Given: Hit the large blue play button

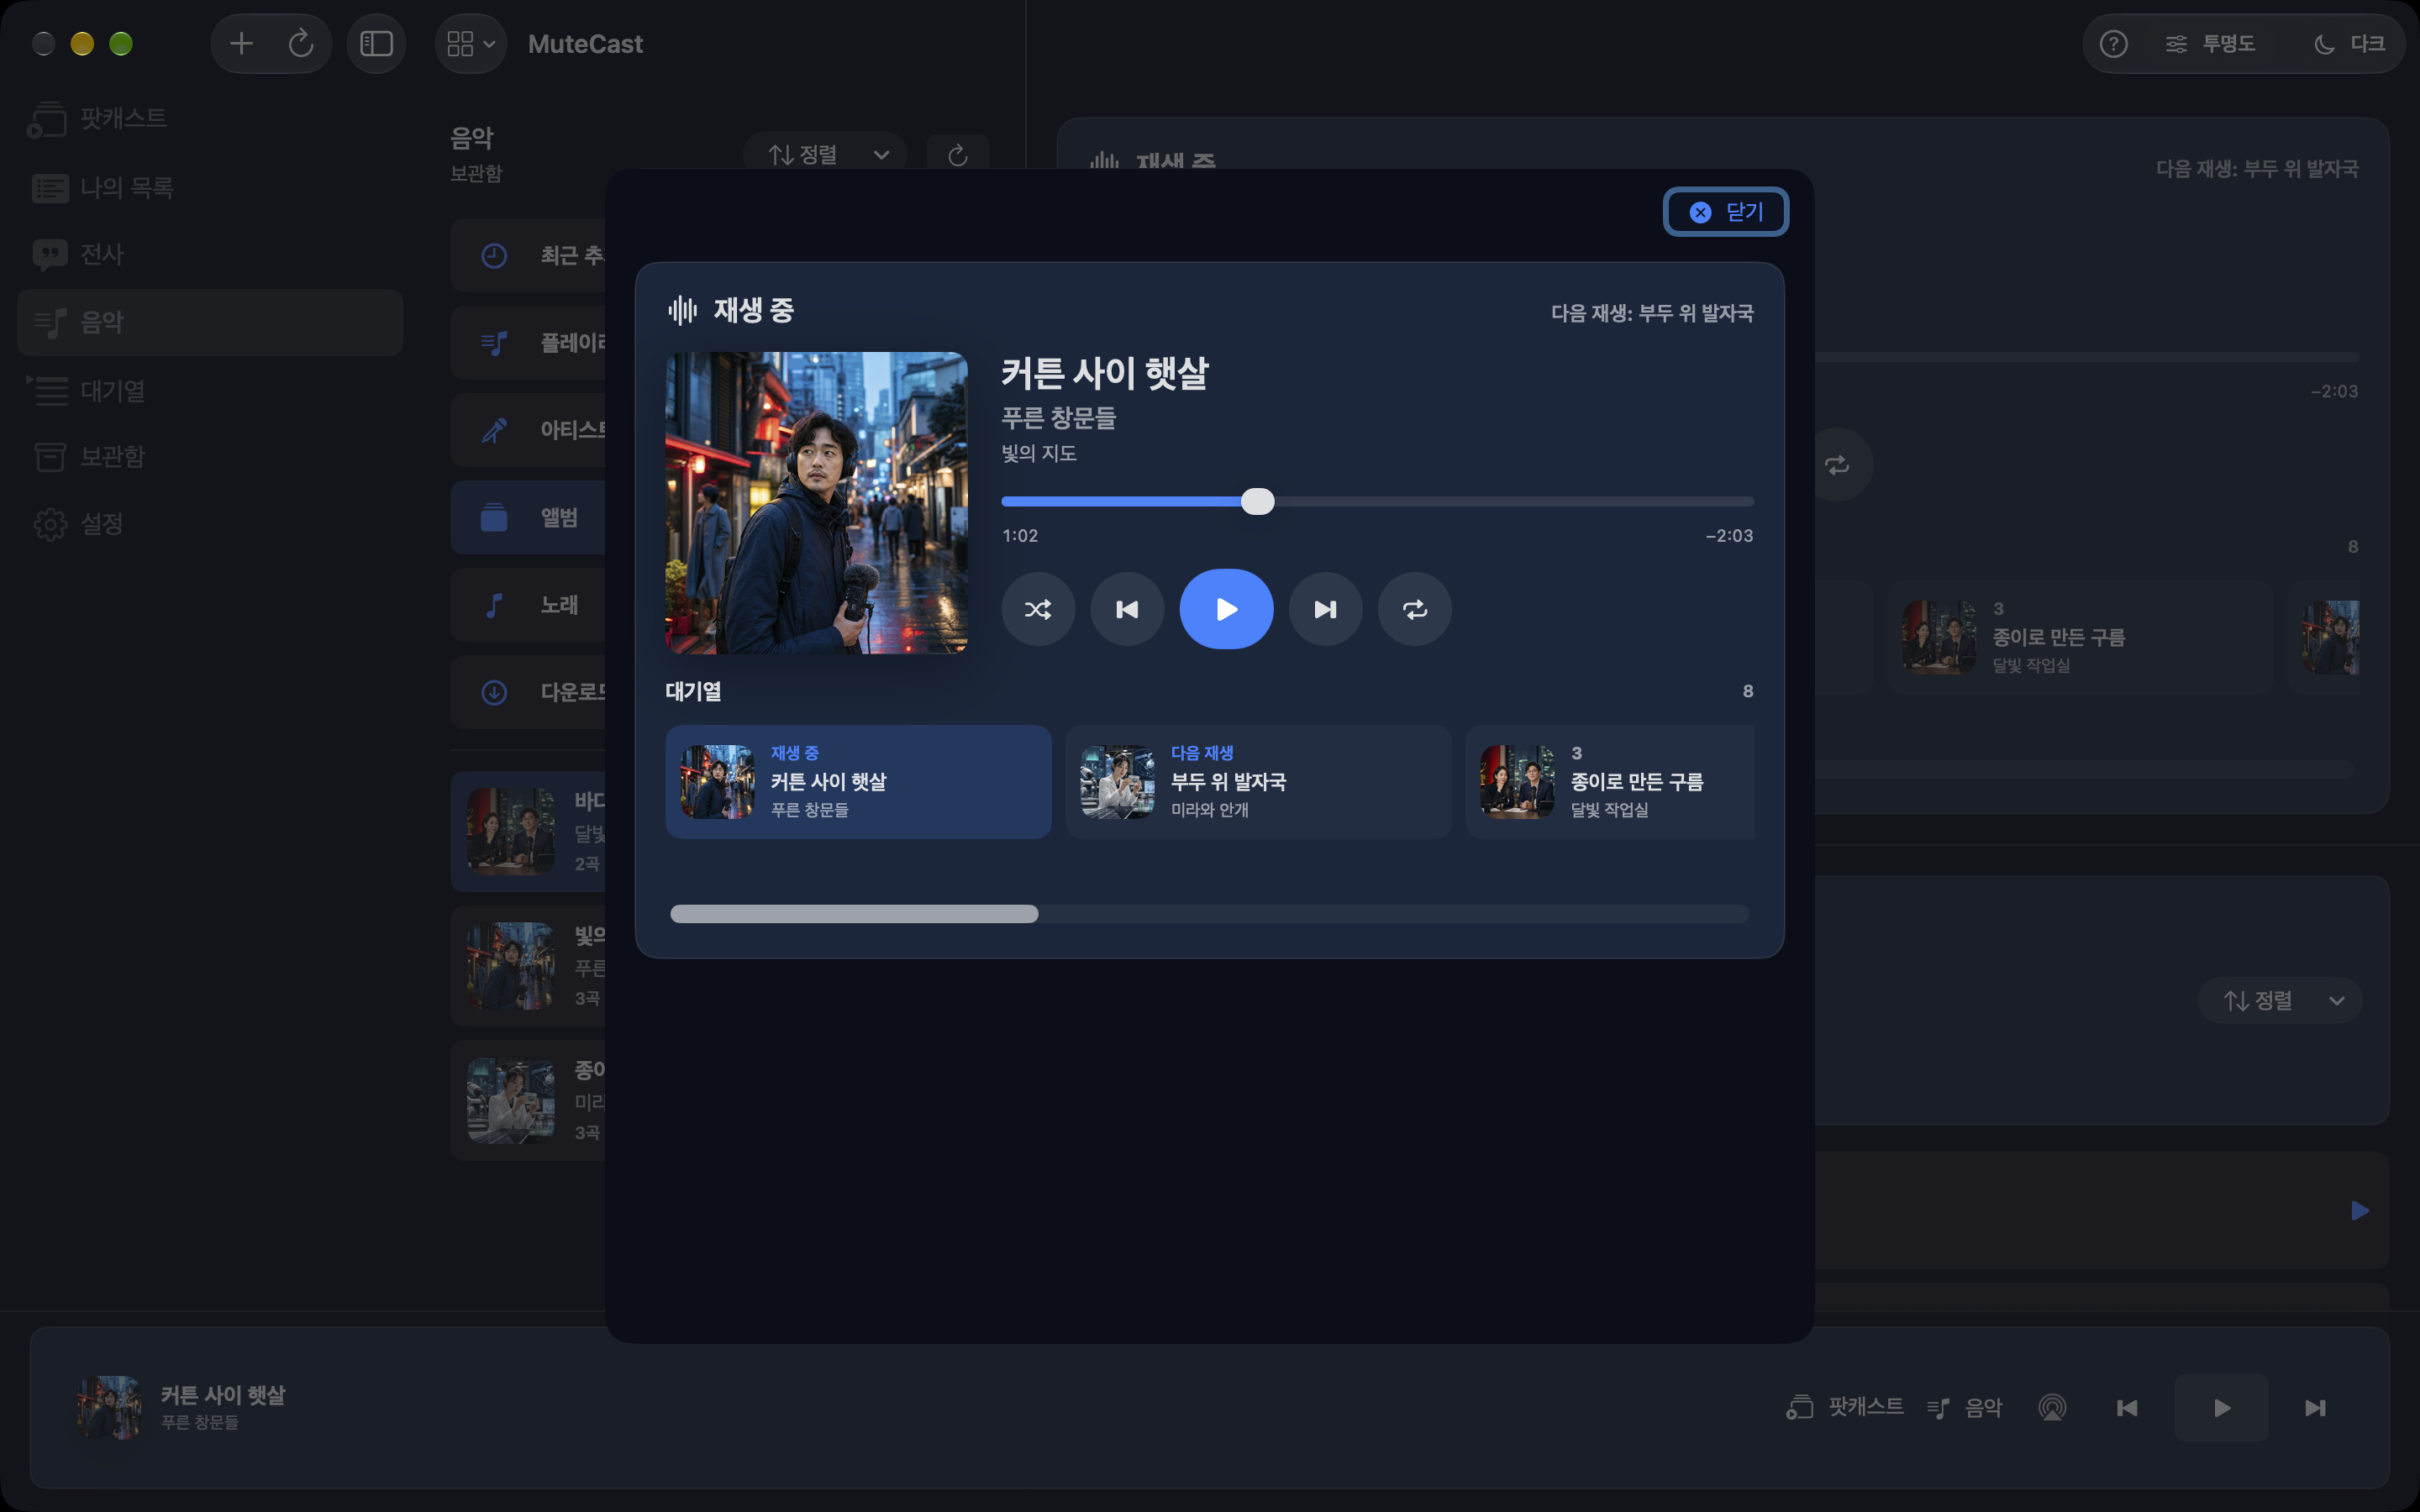Looking at the screenshot, I should tap(1226, 609).
